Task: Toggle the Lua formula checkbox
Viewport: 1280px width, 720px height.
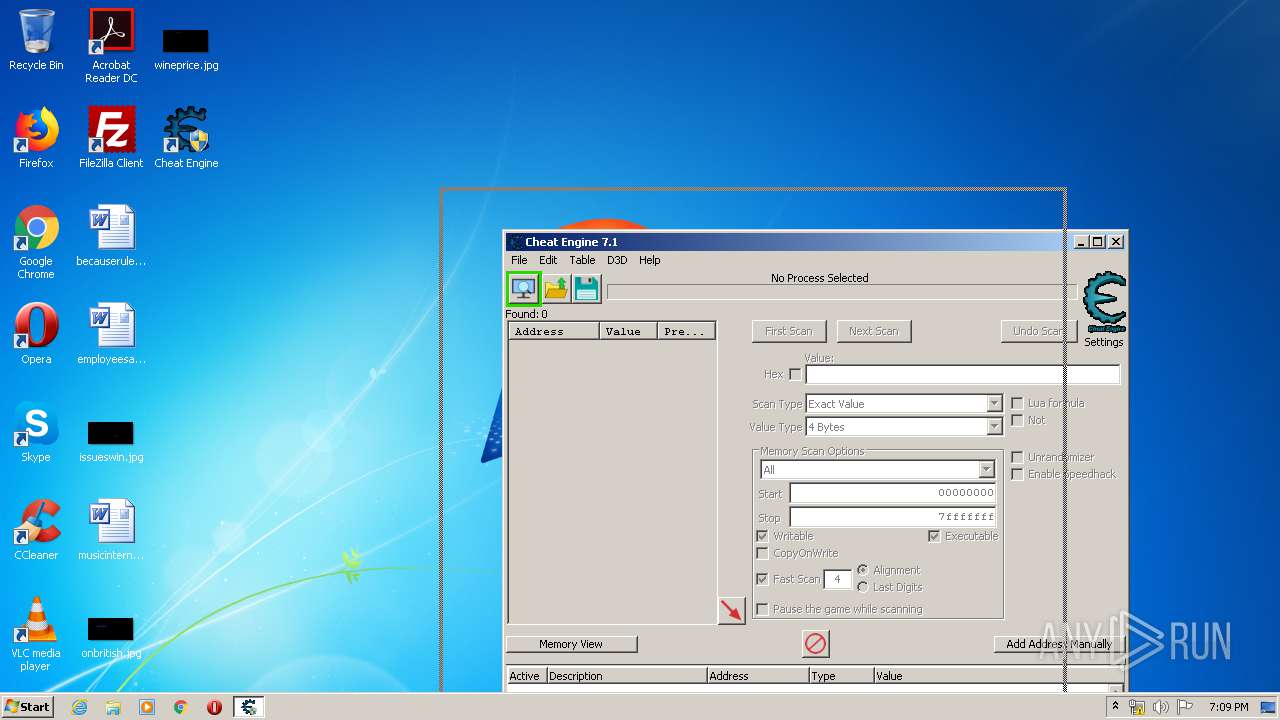Action: click(x=1017, y=403)
